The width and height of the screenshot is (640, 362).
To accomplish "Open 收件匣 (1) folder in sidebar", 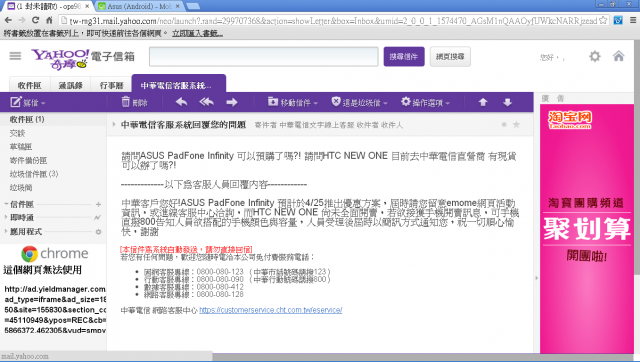I will pyautogui.click(x=27, y=119).
